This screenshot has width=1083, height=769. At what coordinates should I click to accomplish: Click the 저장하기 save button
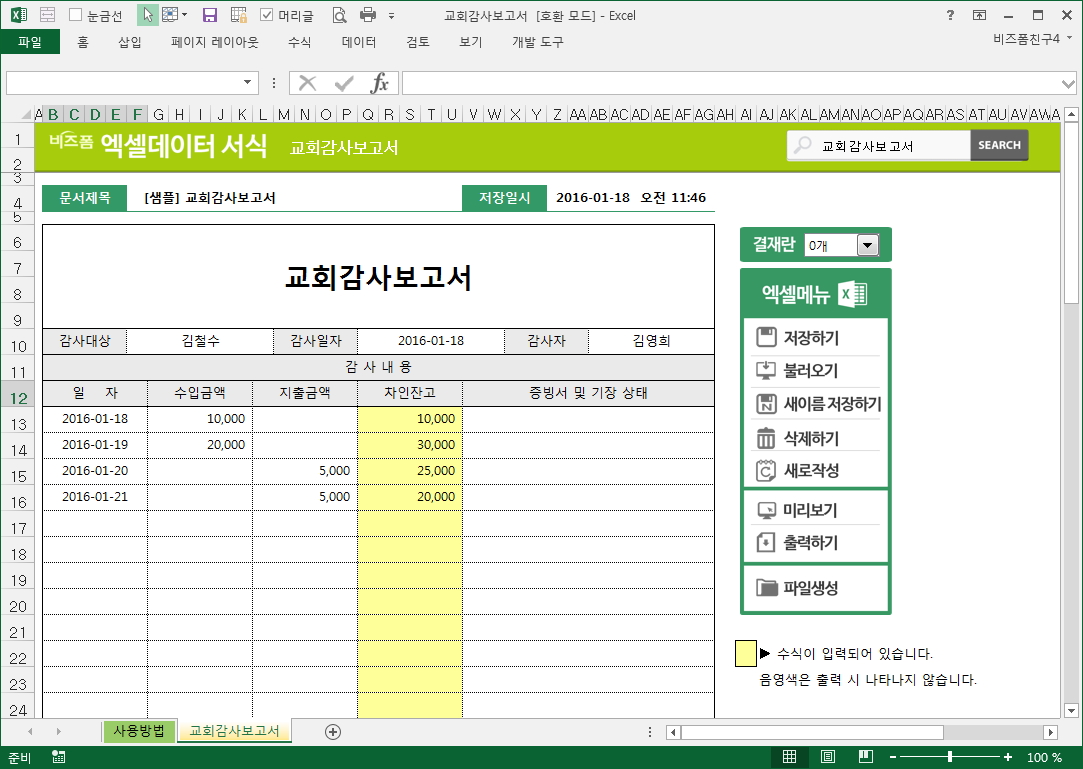coord(810,338)
